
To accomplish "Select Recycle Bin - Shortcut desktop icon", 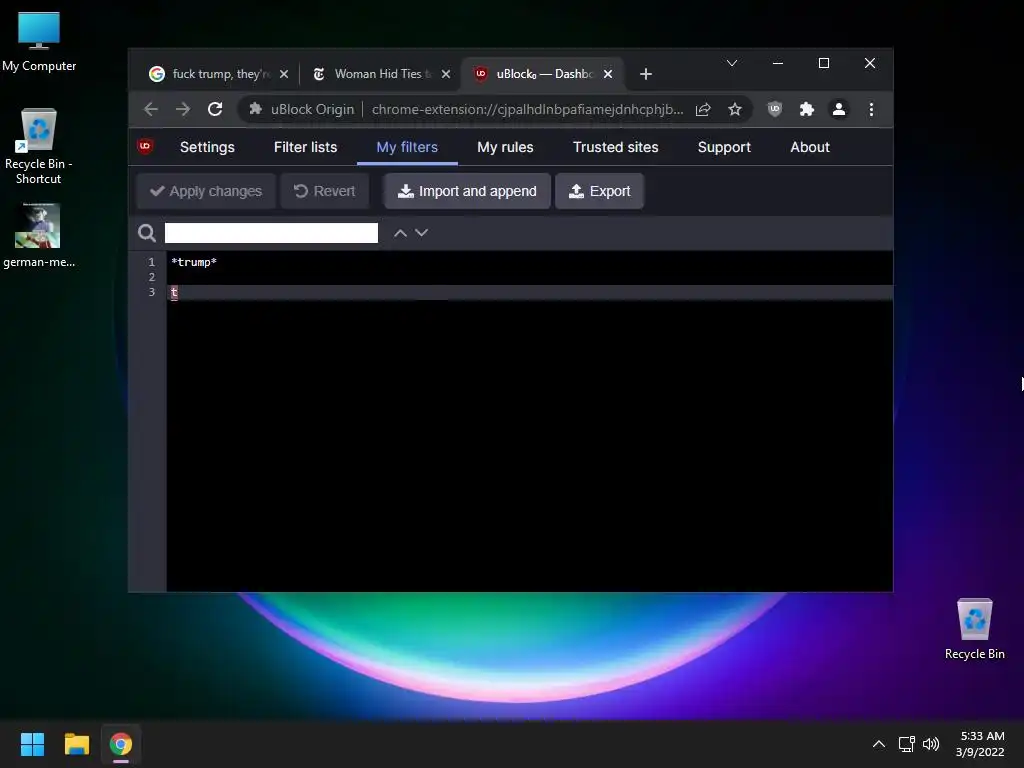I will click(39, 147).
